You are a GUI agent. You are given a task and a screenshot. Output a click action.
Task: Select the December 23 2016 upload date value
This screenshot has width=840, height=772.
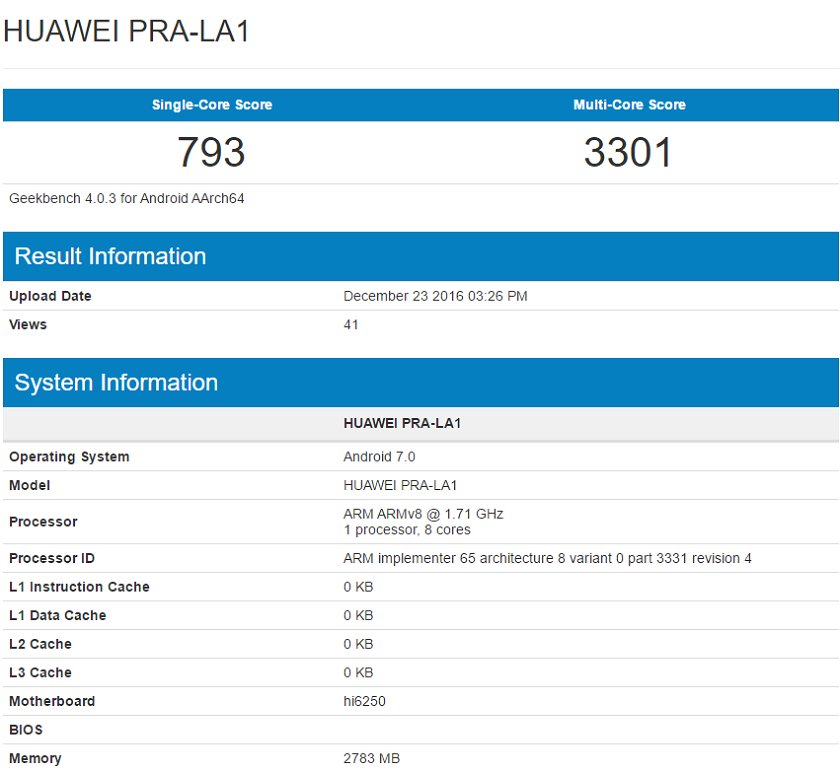[435, 296]
